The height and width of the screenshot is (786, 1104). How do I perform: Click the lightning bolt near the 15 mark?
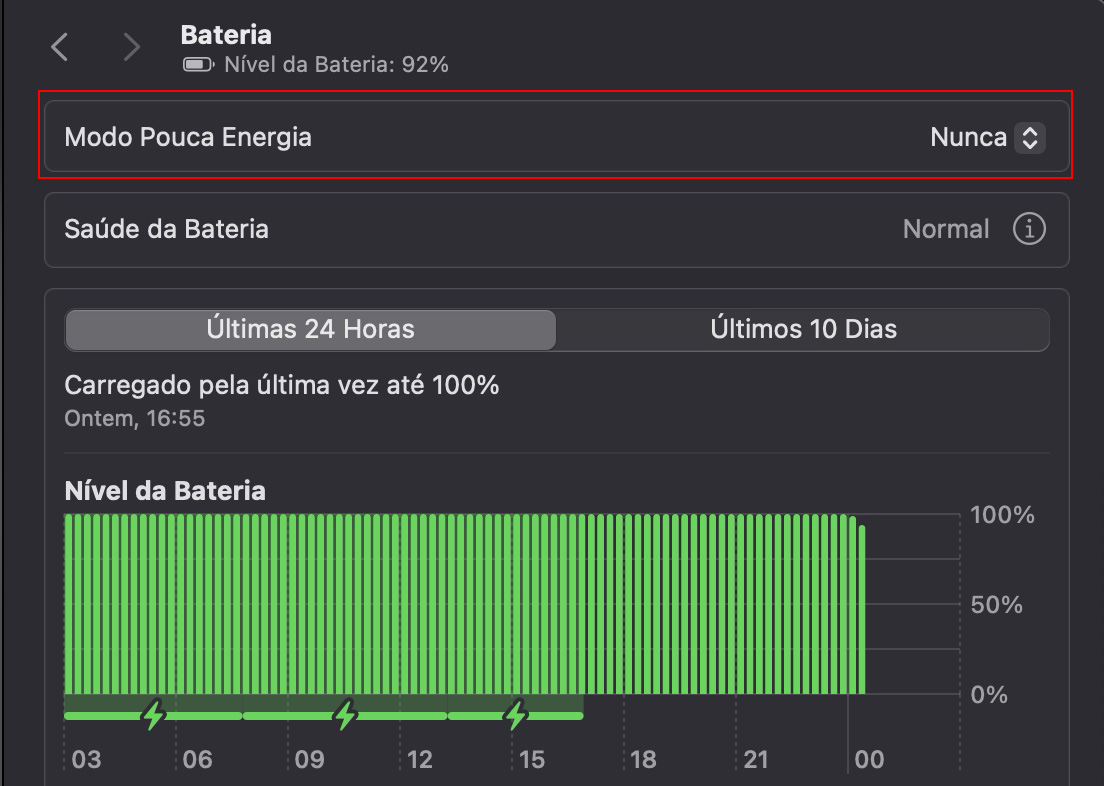[x=516, y=714]
